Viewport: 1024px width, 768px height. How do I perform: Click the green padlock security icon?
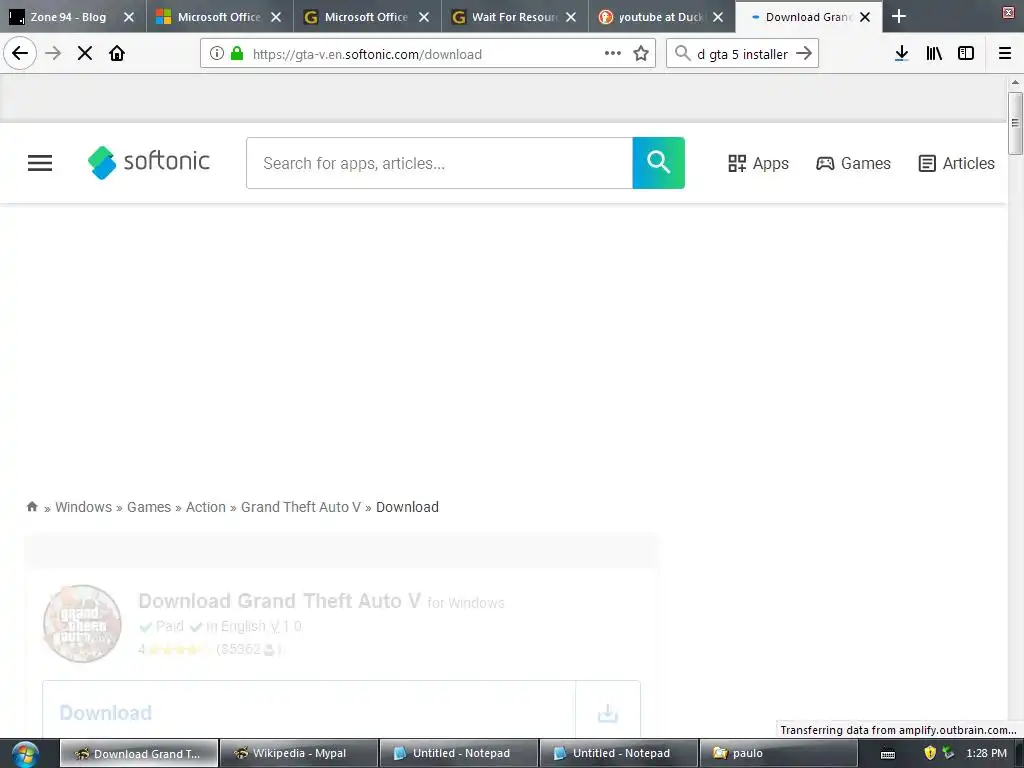point(237,54)
